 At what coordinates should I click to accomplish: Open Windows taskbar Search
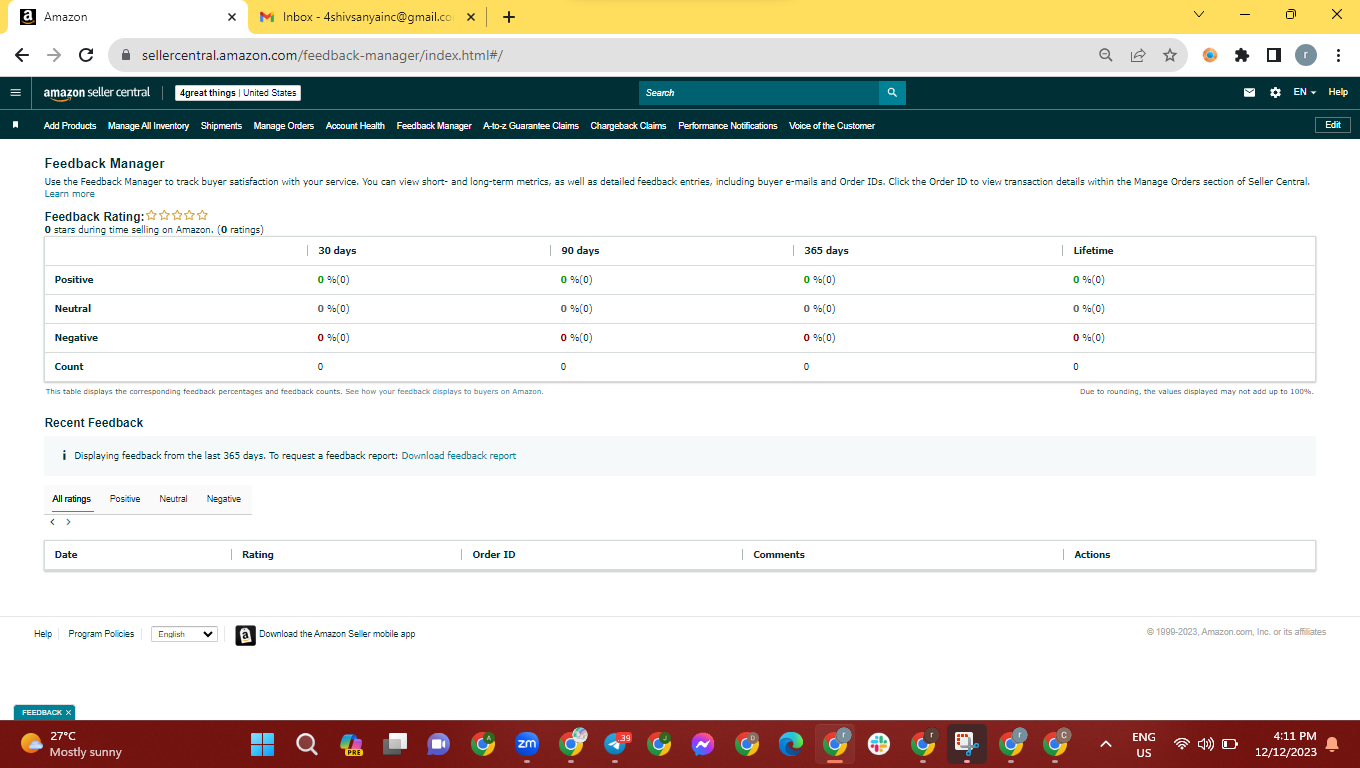tap(307, 744)
